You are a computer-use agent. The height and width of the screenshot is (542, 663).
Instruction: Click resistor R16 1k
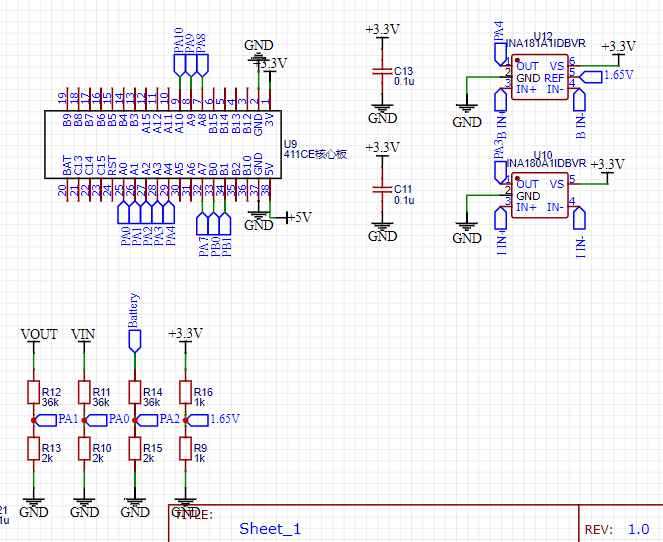pyautogui.click(x=184, y=393)
